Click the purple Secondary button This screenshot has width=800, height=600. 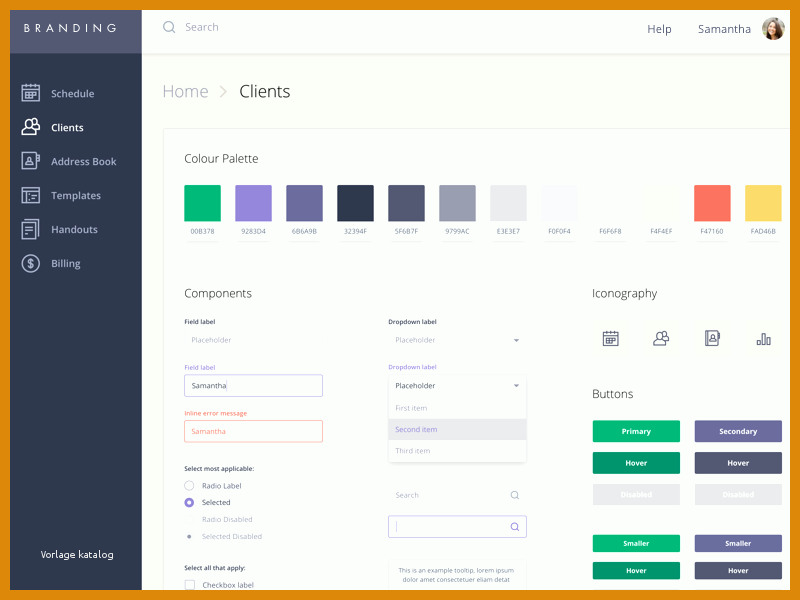(738, 431)
